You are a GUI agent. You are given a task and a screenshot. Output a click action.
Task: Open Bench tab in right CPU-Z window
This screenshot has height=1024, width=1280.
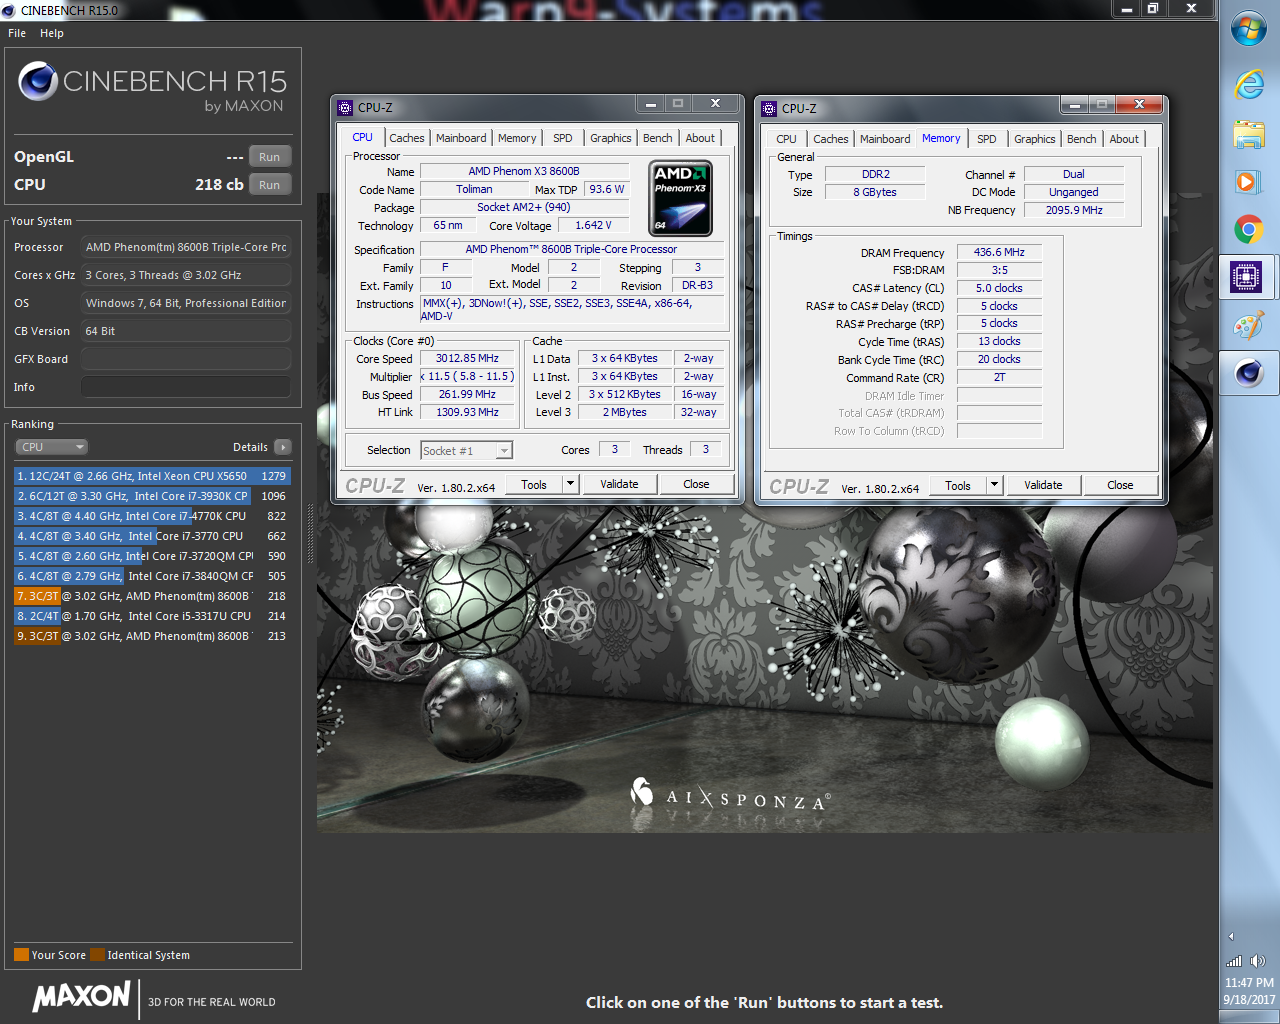click(1082, 139)
